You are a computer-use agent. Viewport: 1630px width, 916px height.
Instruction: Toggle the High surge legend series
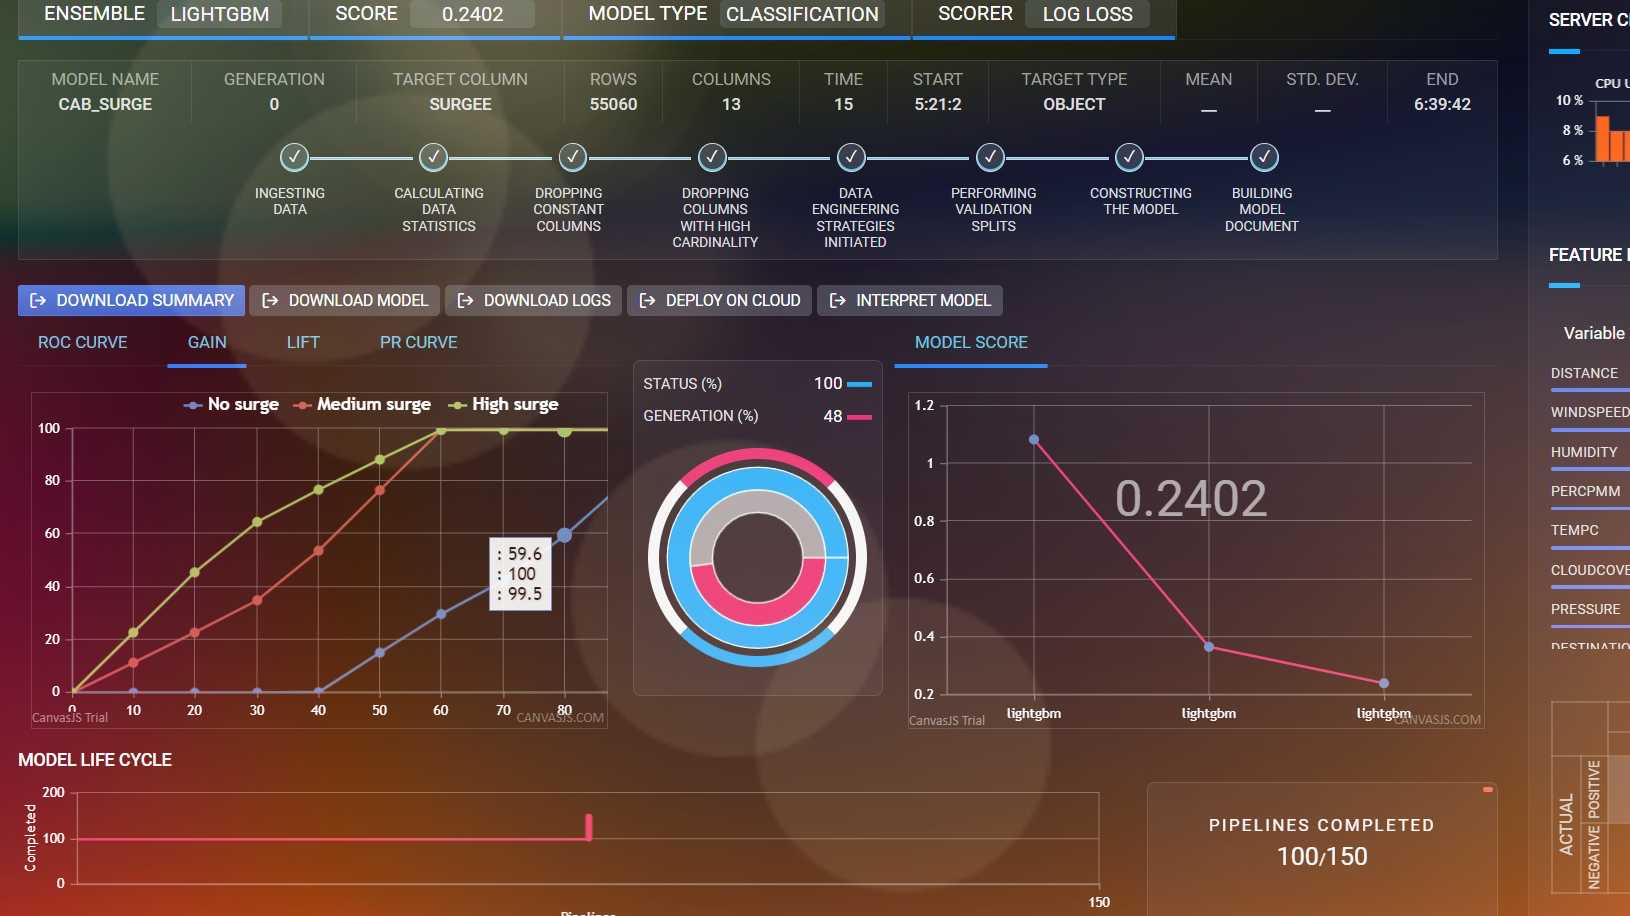click(x=504, y=405)
